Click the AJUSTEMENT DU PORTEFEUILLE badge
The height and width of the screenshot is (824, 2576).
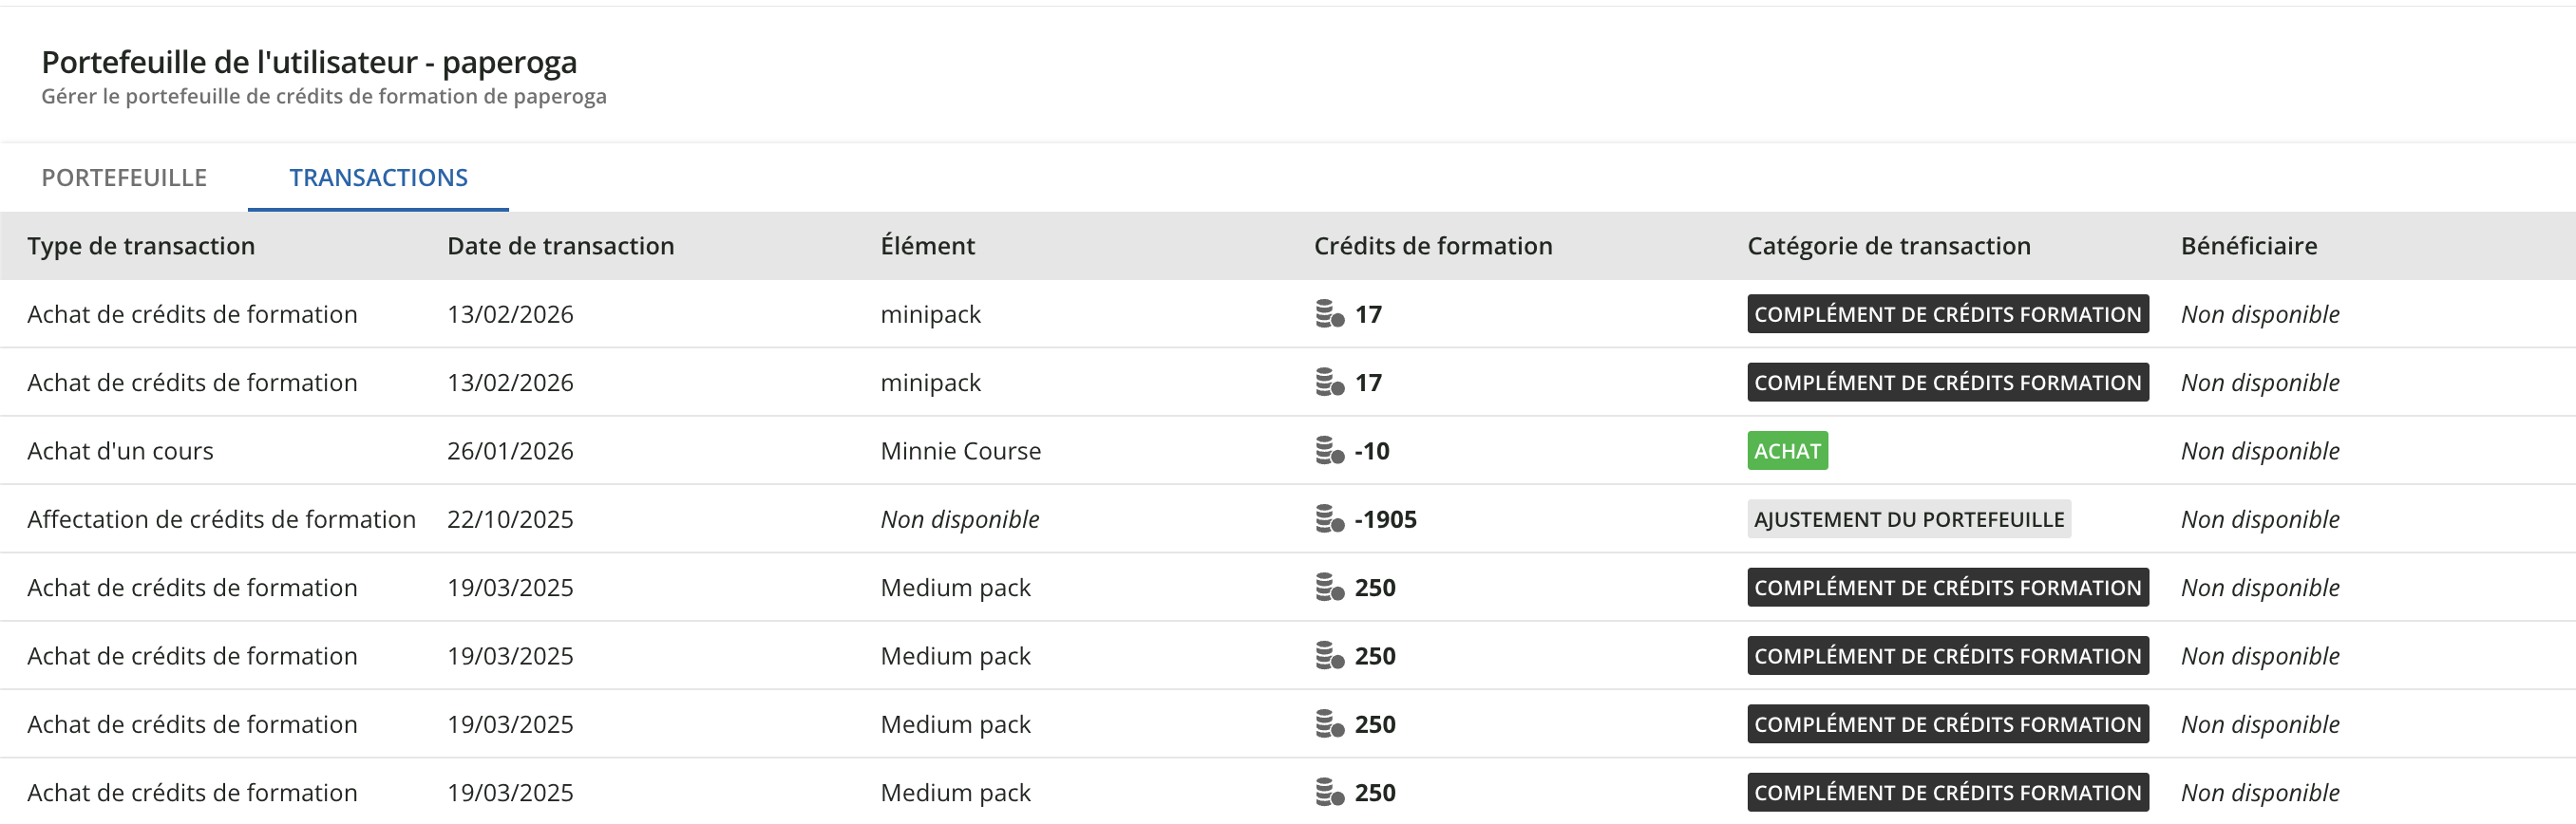coord(1908,519)
